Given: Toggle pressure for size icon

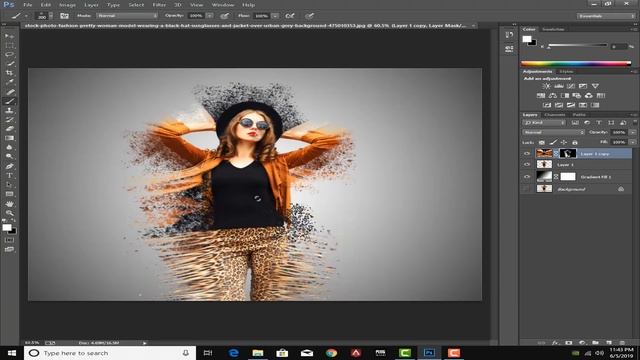Looking at the screenshot, I should (x=310, y=16).
